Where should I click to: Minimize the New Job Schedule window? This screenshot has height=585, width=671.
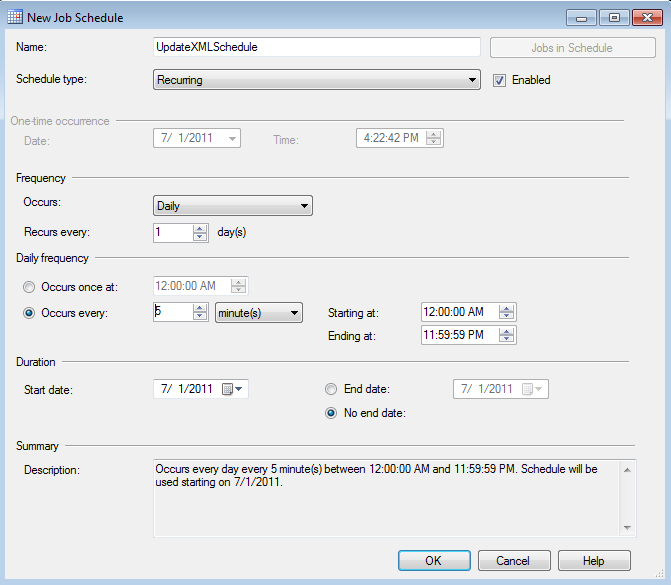pyautogui.click(x=581, y=18)
